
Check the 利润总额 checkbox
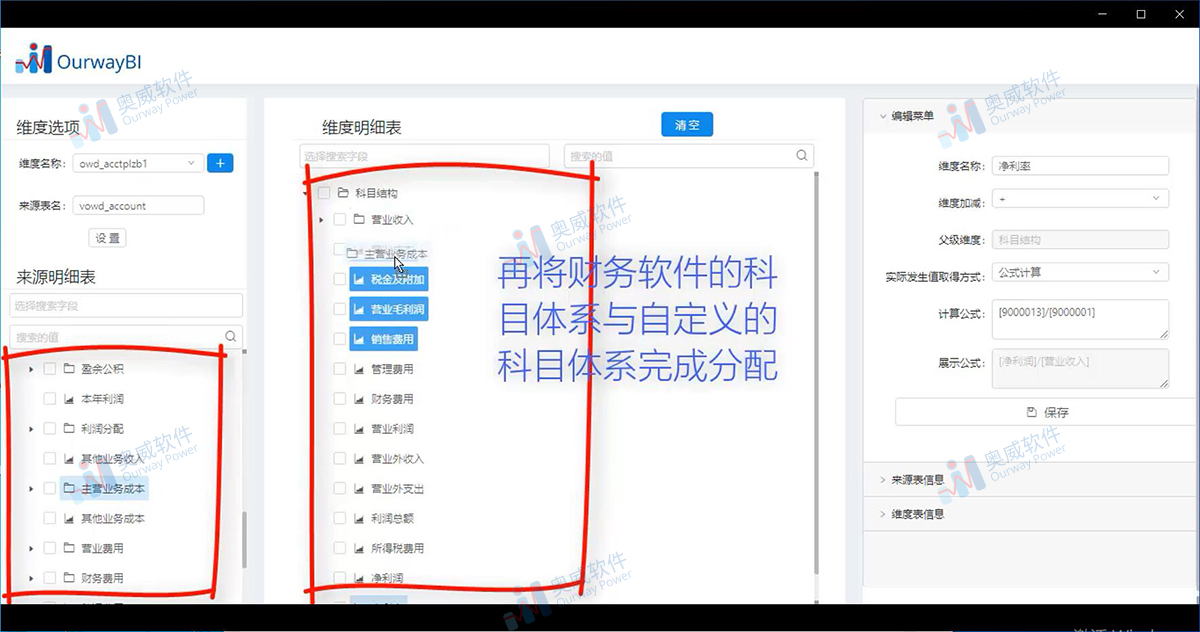[x=340, y=519]
